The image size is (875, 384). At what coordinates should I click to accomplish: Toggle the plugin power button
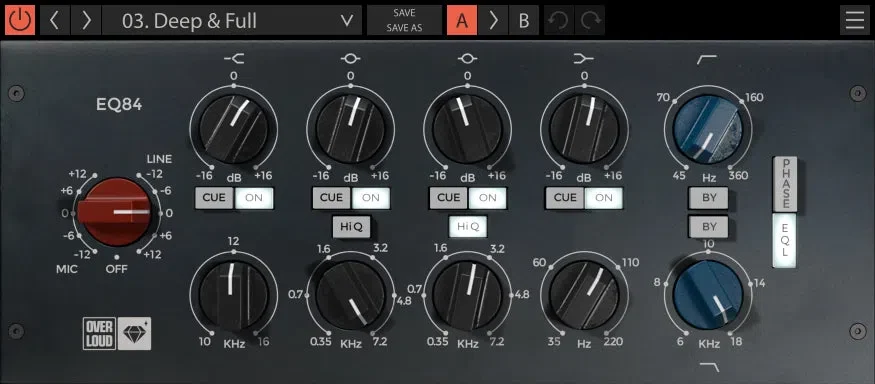point(20,21)
